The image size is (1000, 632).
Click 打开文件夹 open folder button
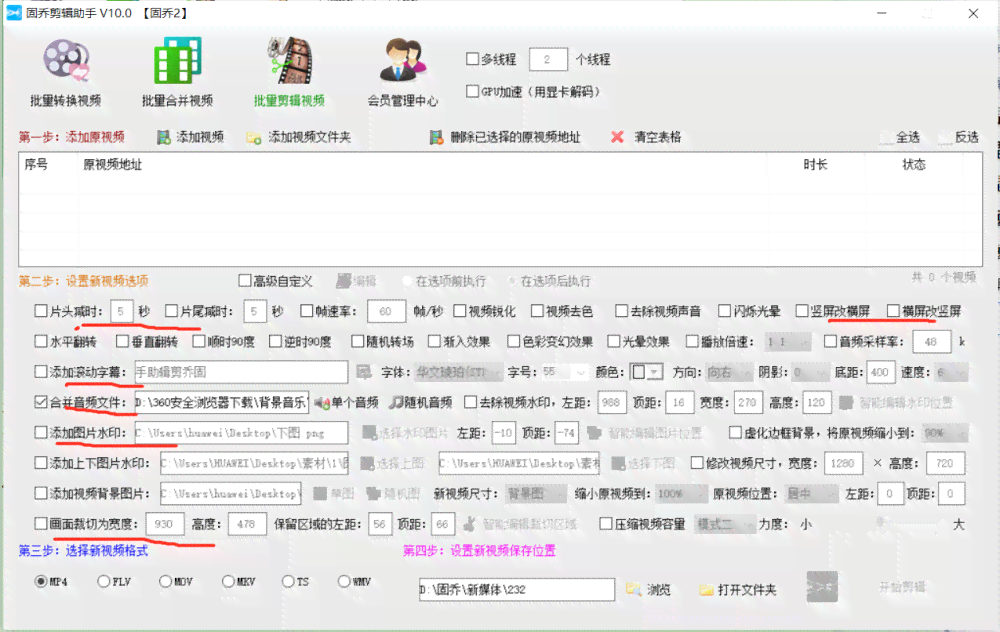[x=739, y=590]
